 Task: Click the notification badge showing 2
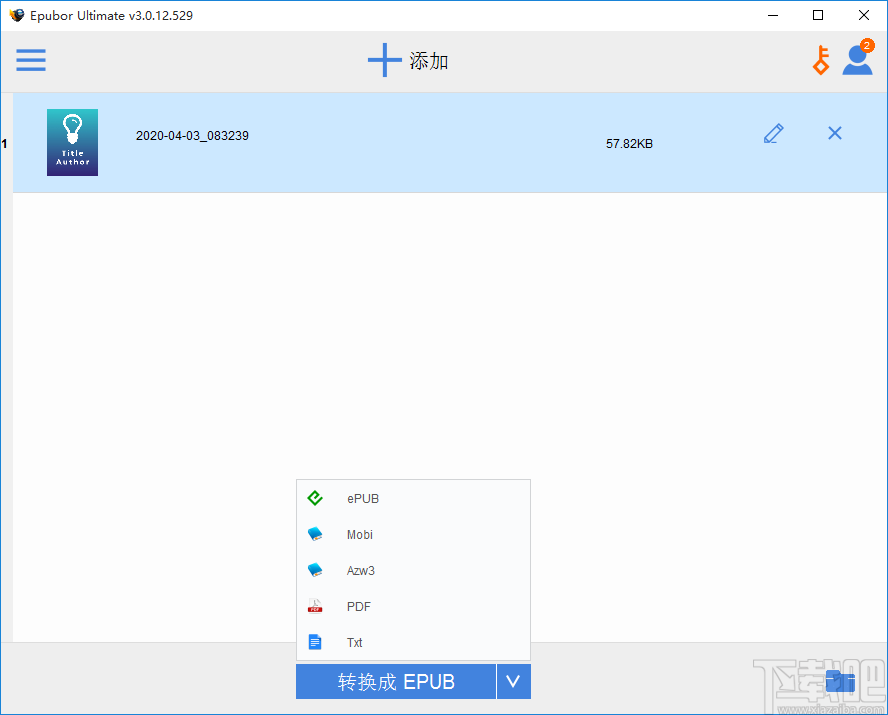866,46
